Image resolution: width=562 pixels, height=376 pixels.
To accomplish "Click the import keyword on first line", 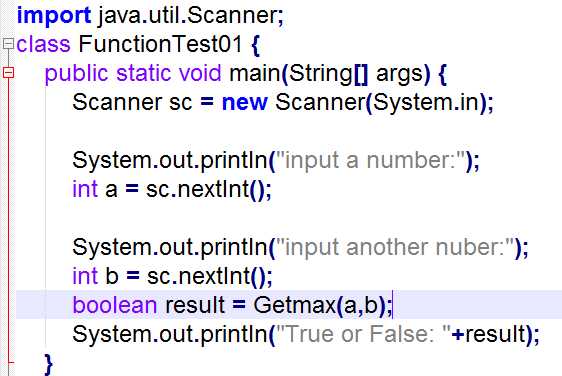I will pos(54,16).
